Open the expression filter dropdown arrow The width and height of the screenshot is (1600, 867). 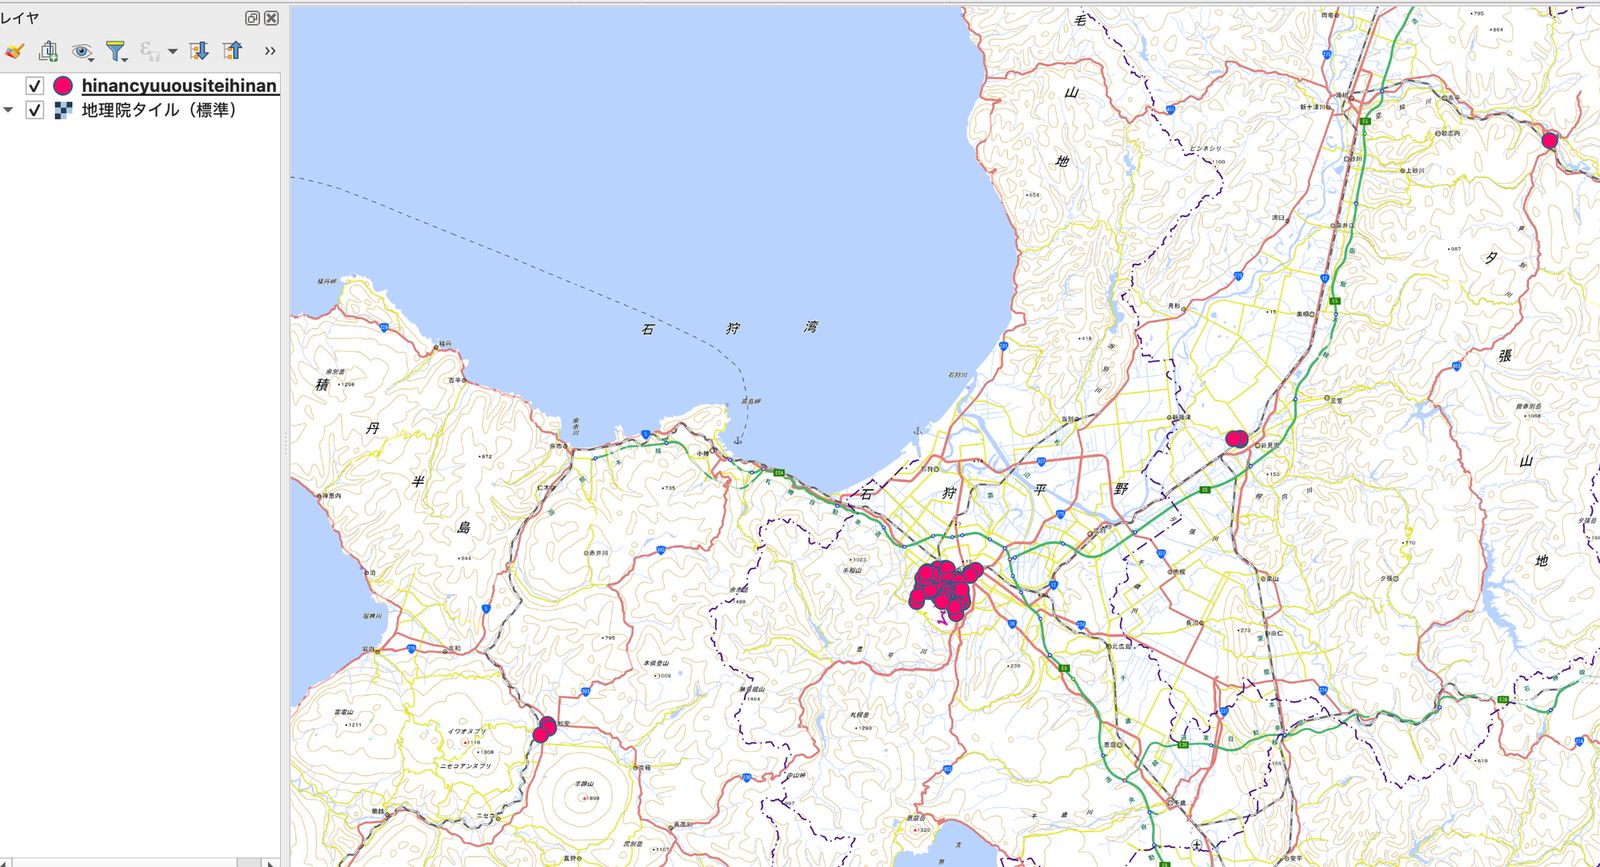click(x=172, y=51)
